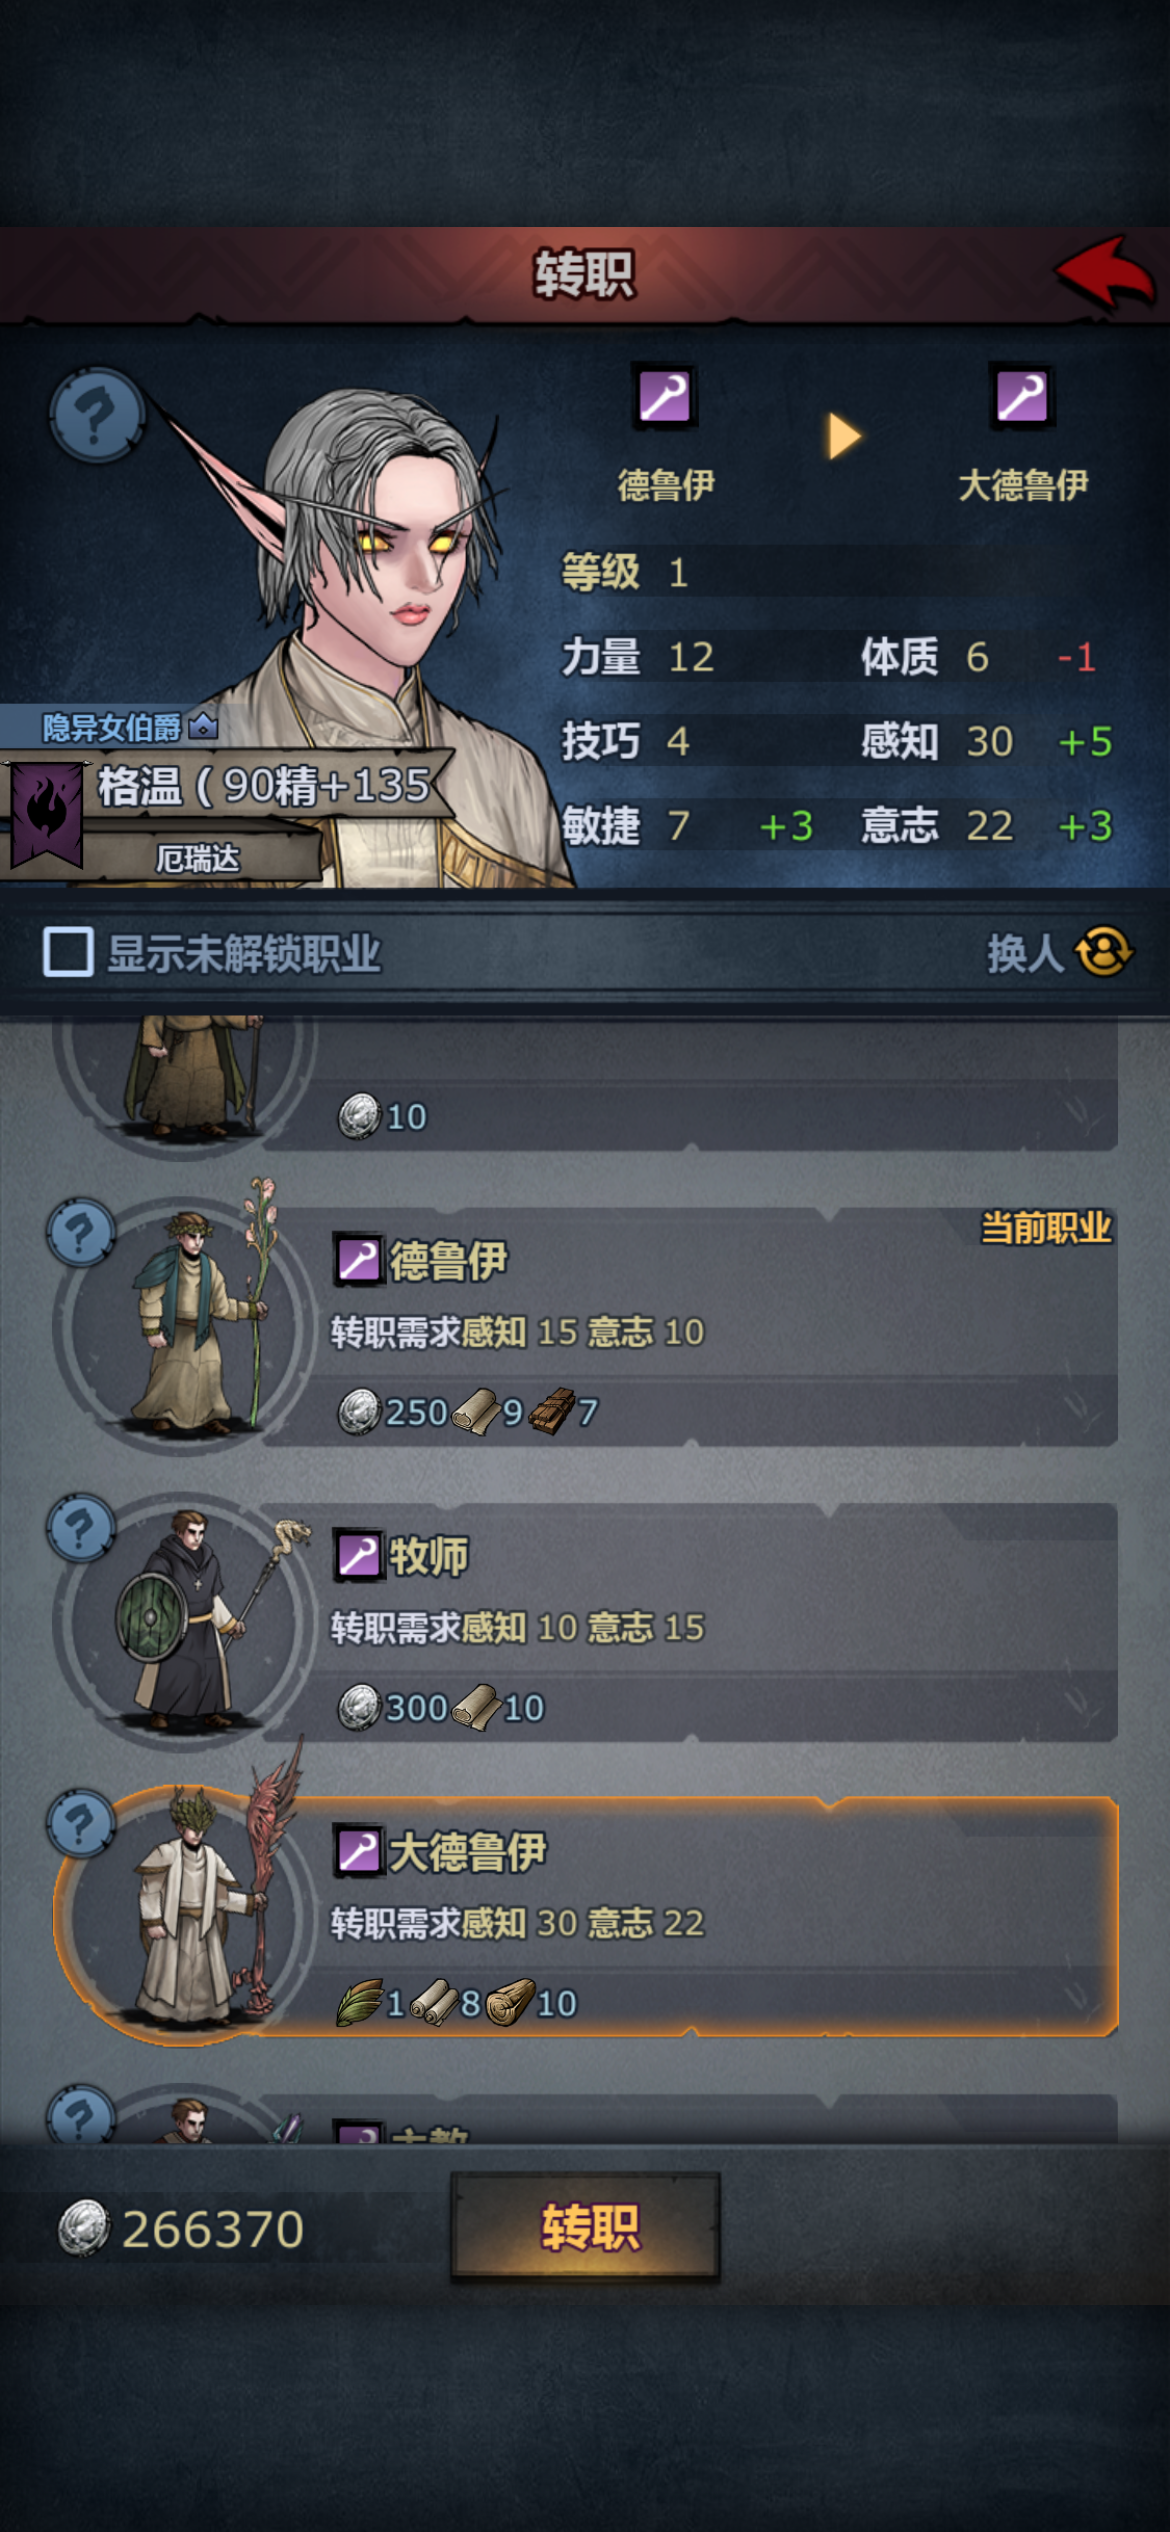The image size is (1170, 2532).
Task: Tap the 换人 text label
Action: point(1025,952)
